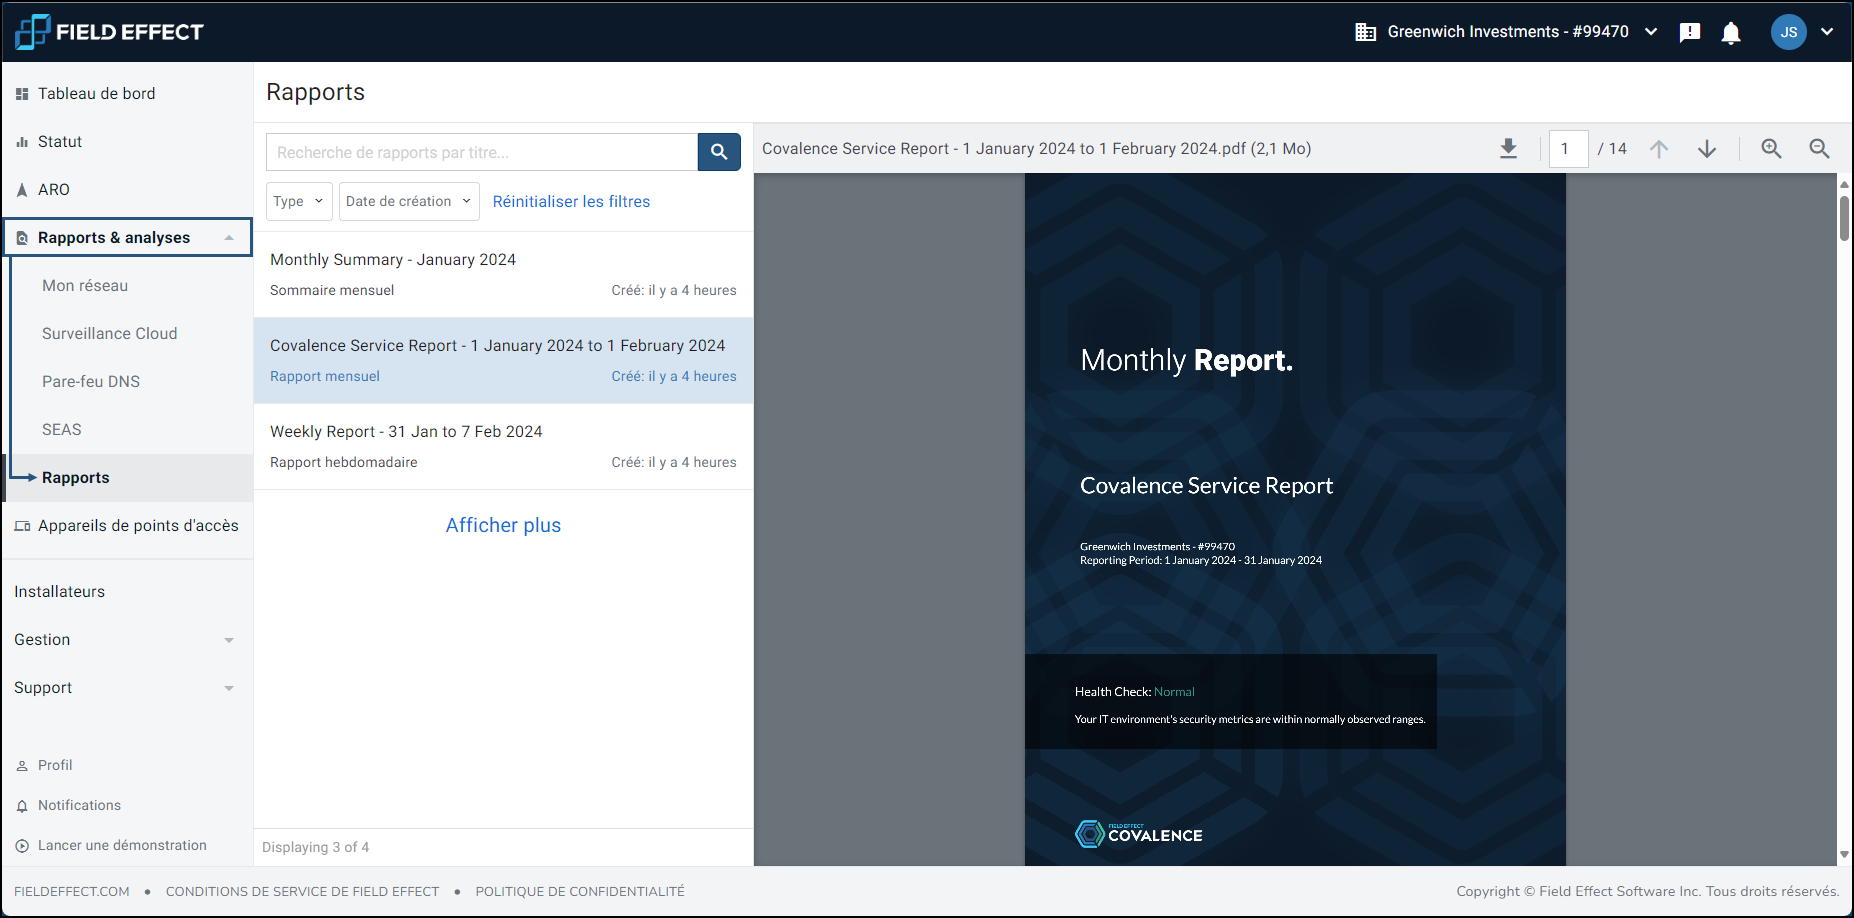The height and width of the screenshot is (918, 1854).
Task: Go to previous PDF page arrow
Action: (x=1659, y=149)
